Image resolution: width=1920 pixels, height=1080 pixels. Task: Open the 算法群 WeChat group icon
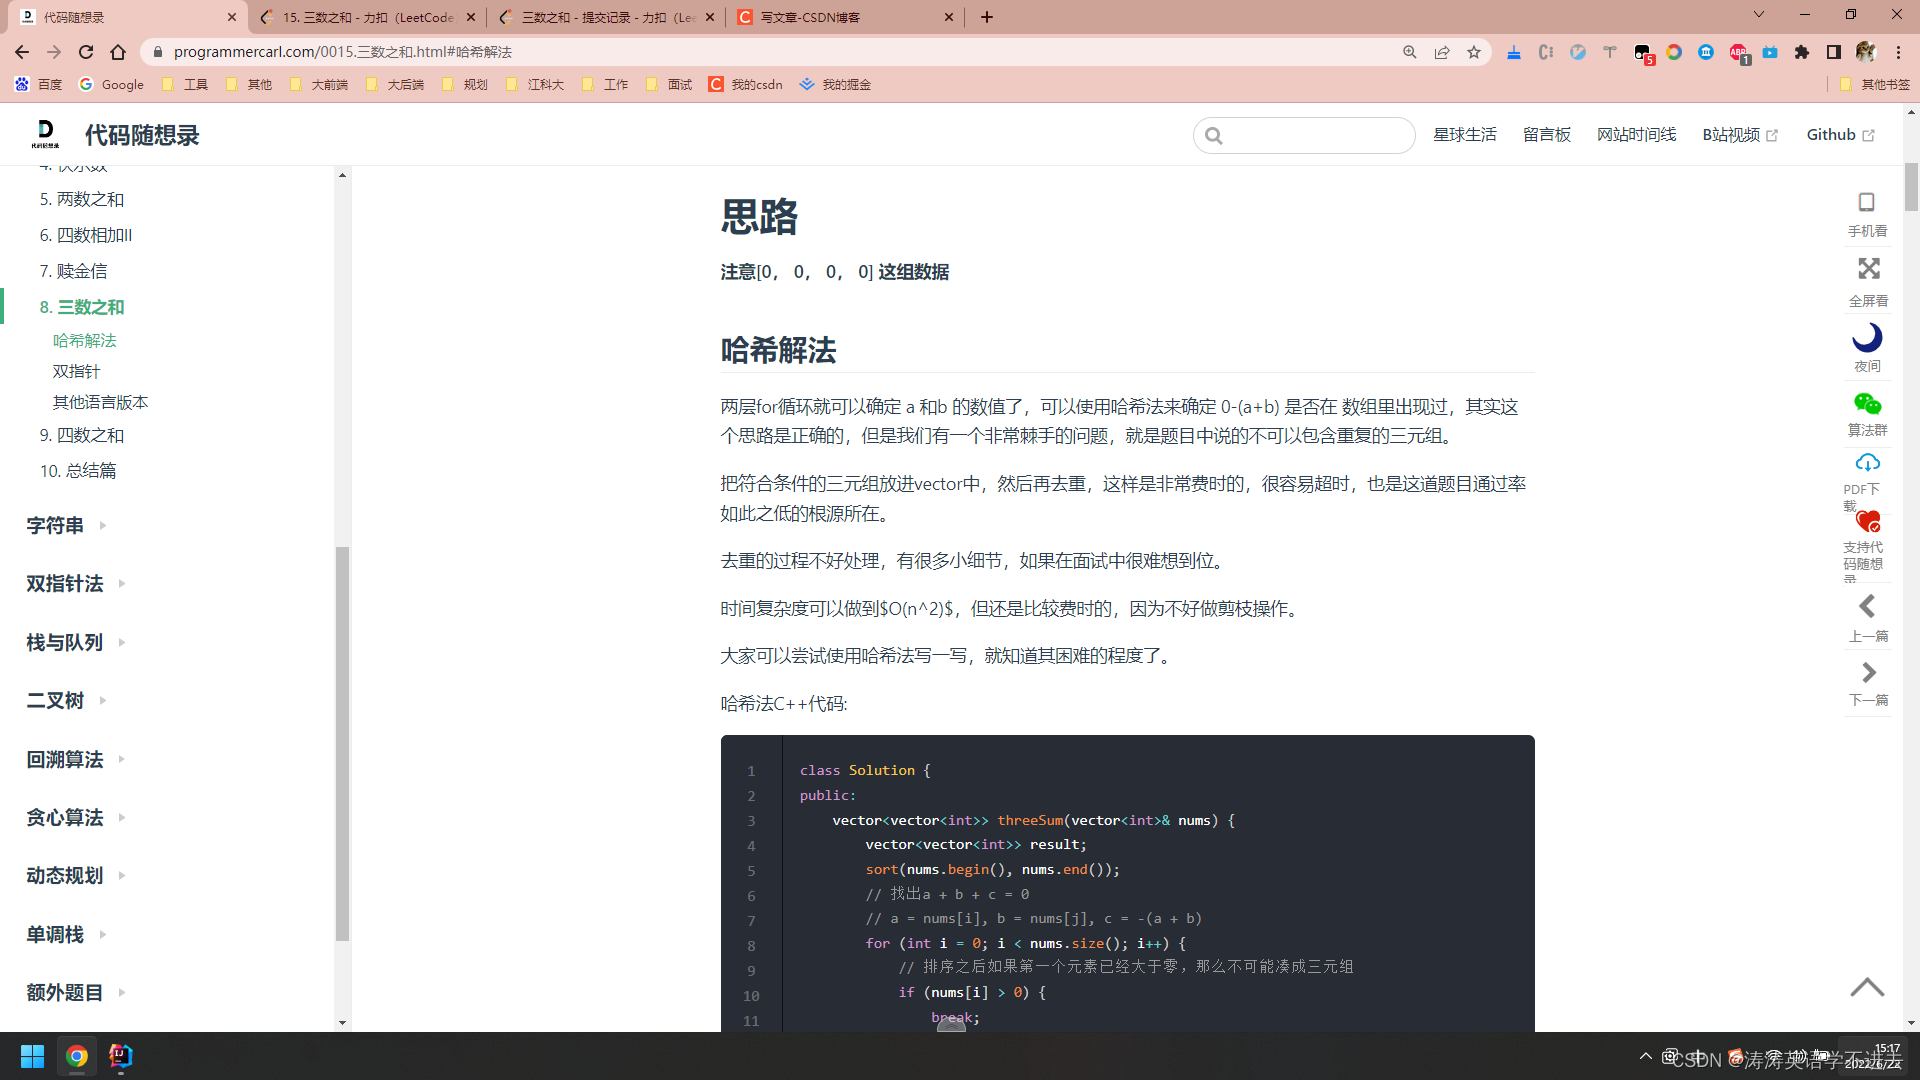click(1867, 405)
